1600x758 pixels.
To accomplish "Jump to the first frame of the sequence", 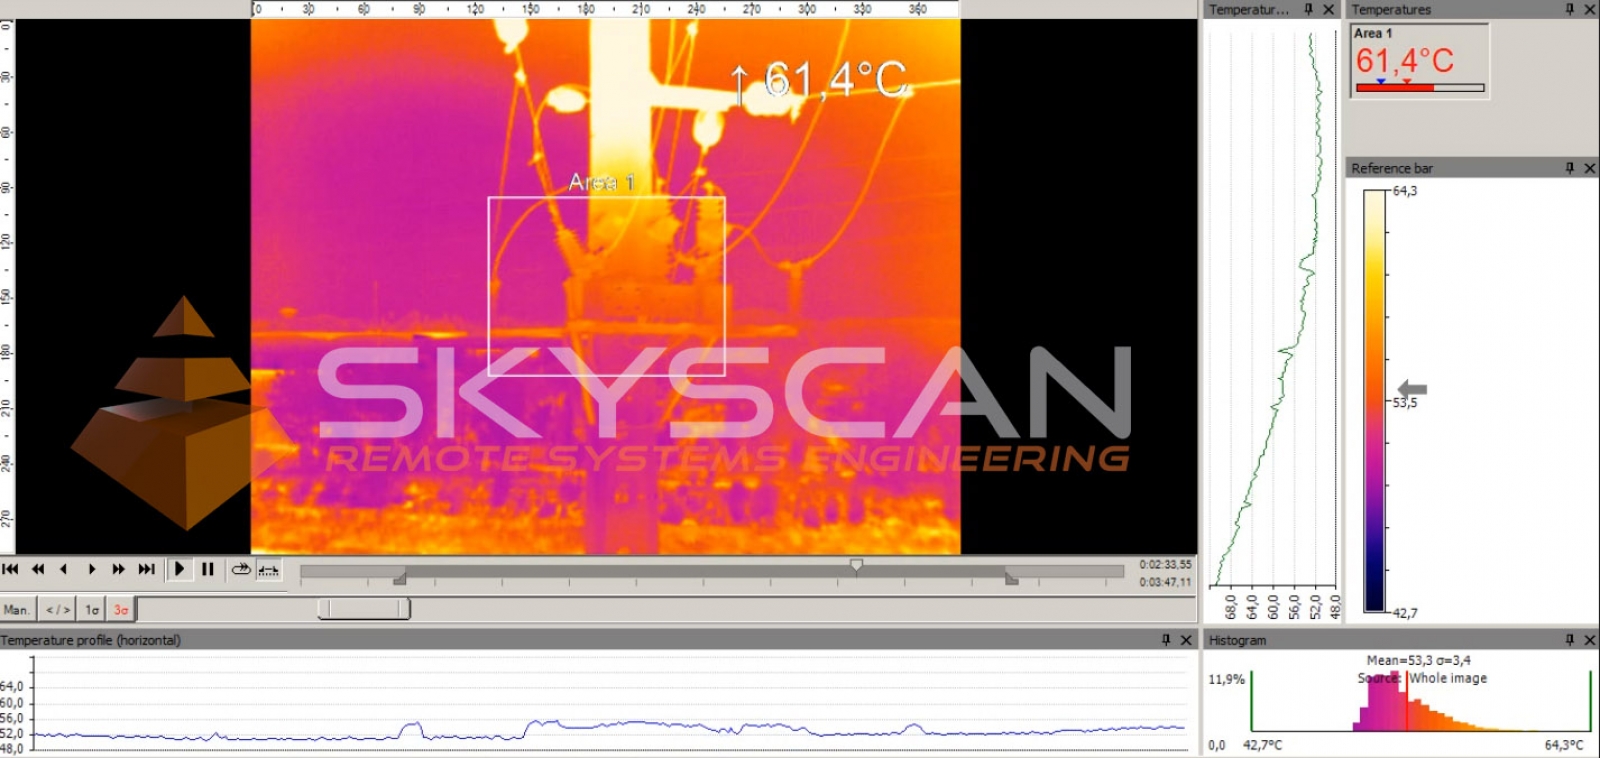I will point(11,569).
